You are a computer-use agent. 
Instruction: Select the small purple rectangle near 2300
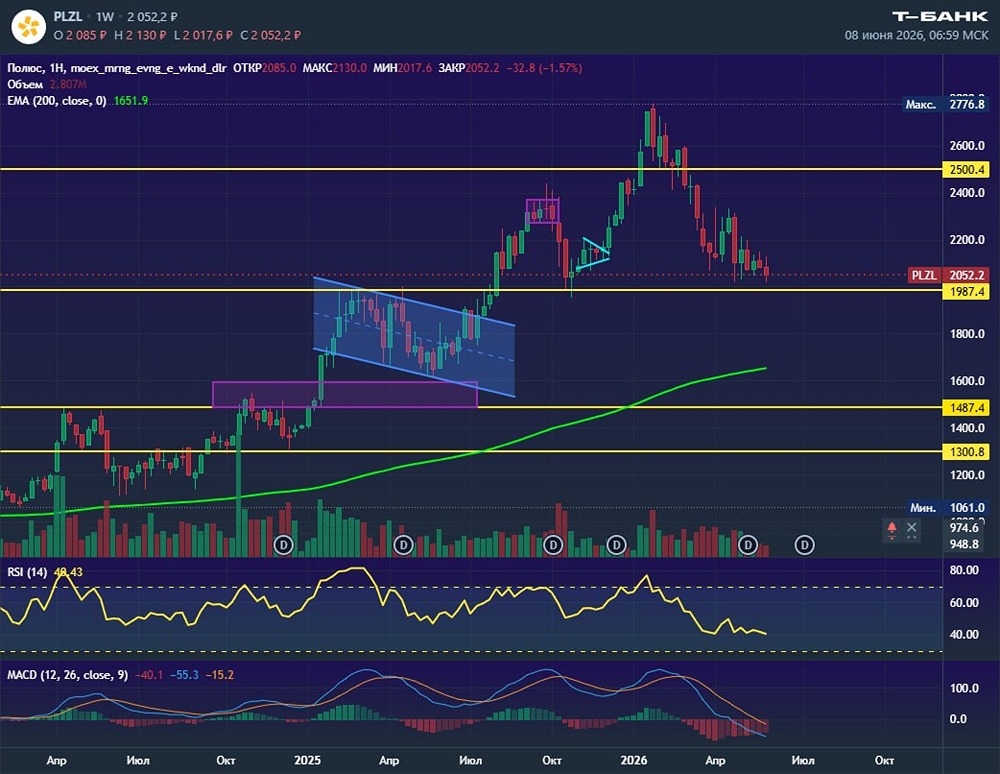543,211
